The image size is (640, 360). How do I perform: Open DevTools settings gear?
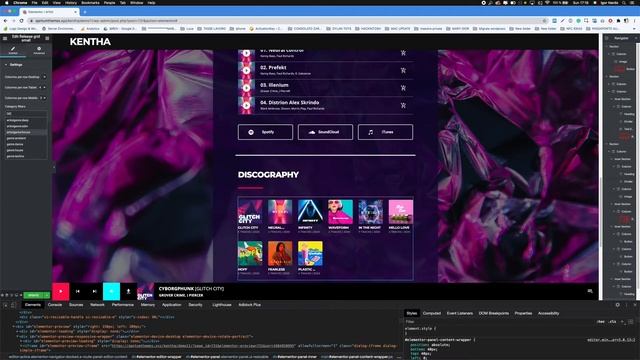coord(618,305)
